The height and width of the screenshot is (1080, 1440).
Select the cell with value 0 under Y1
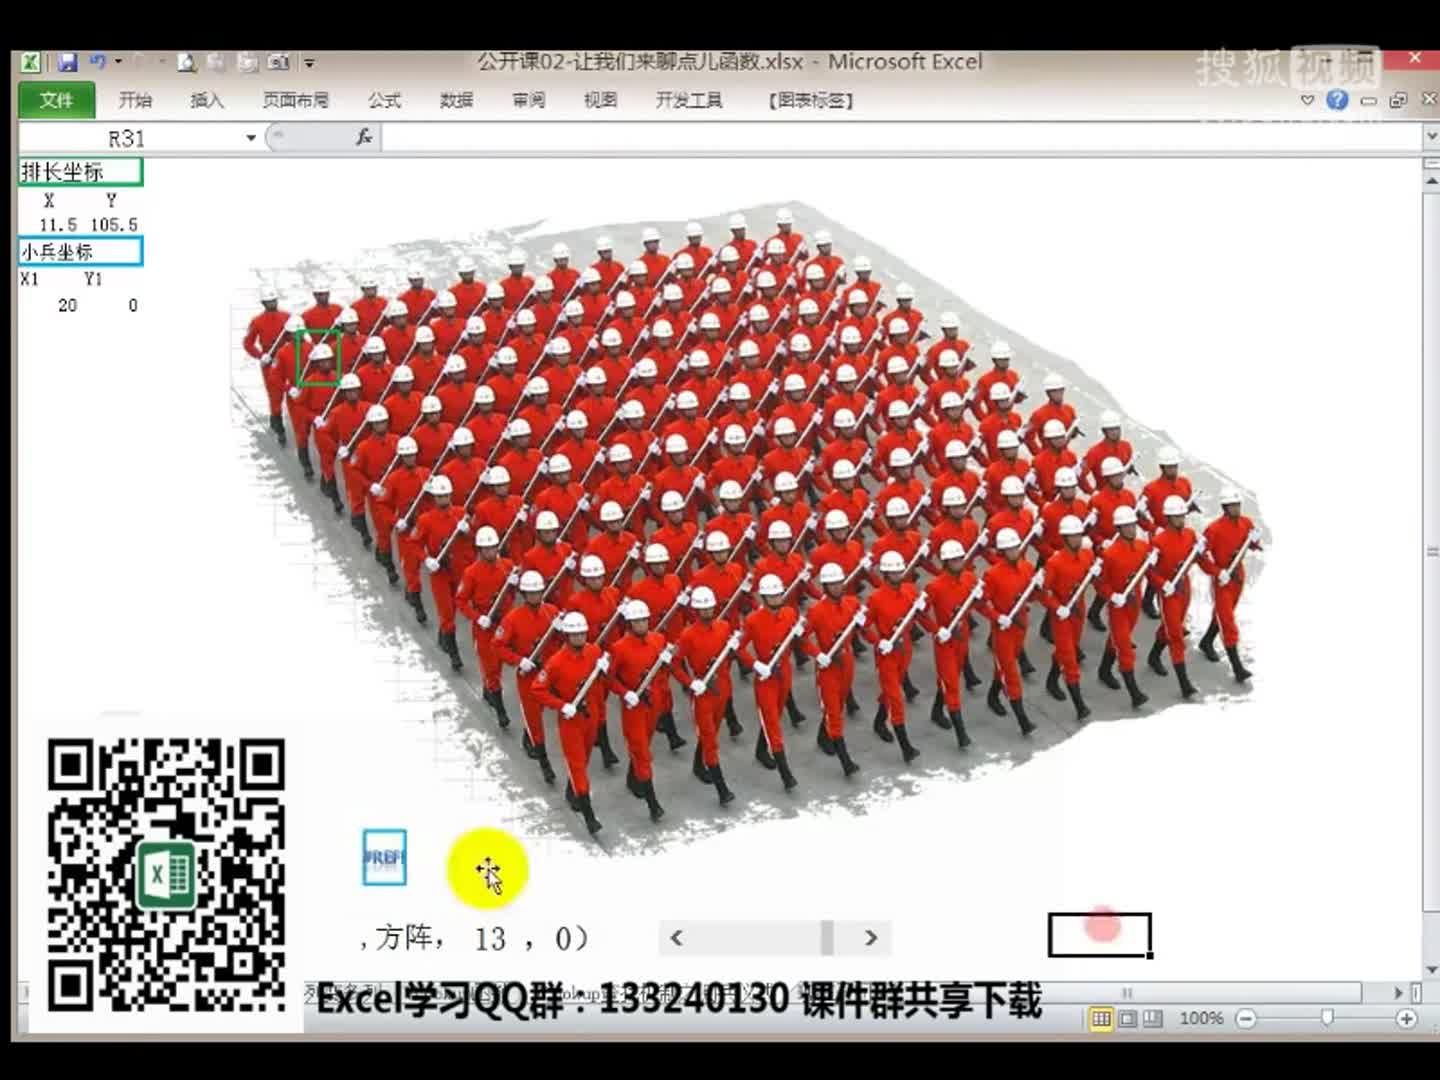(x=112, y=305)
